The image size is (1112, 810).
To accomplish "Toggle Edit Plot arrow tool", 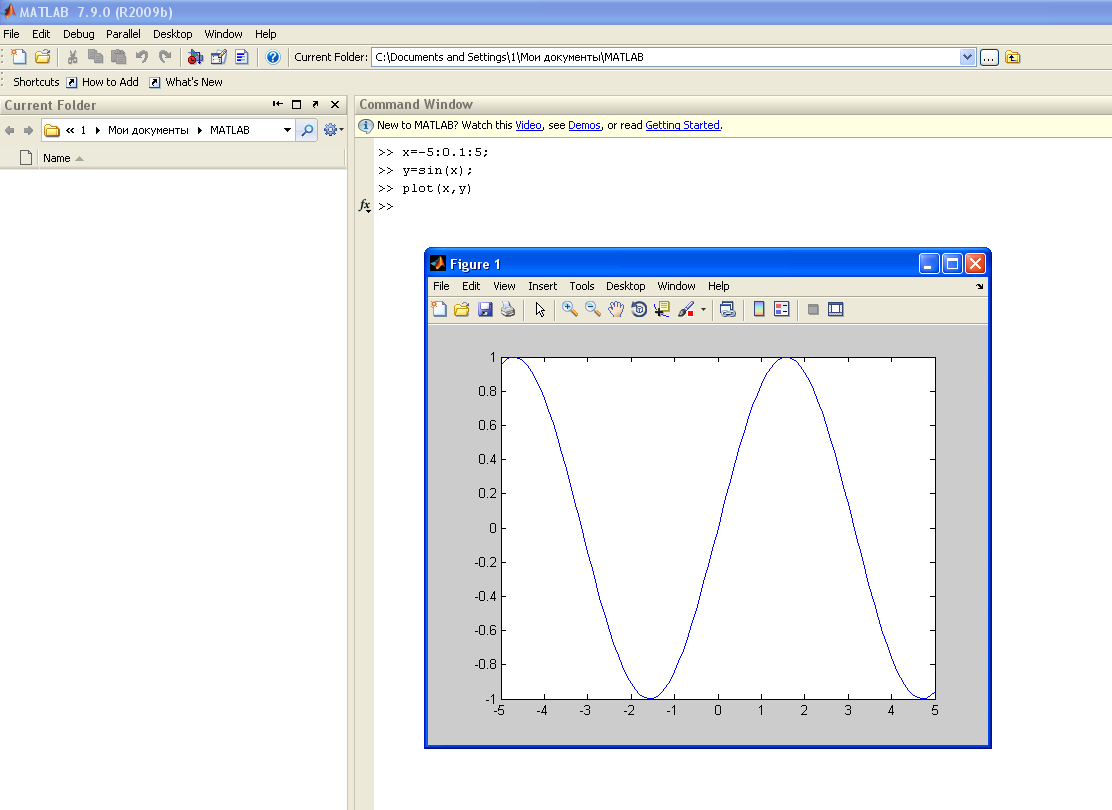I will point(540,309).
